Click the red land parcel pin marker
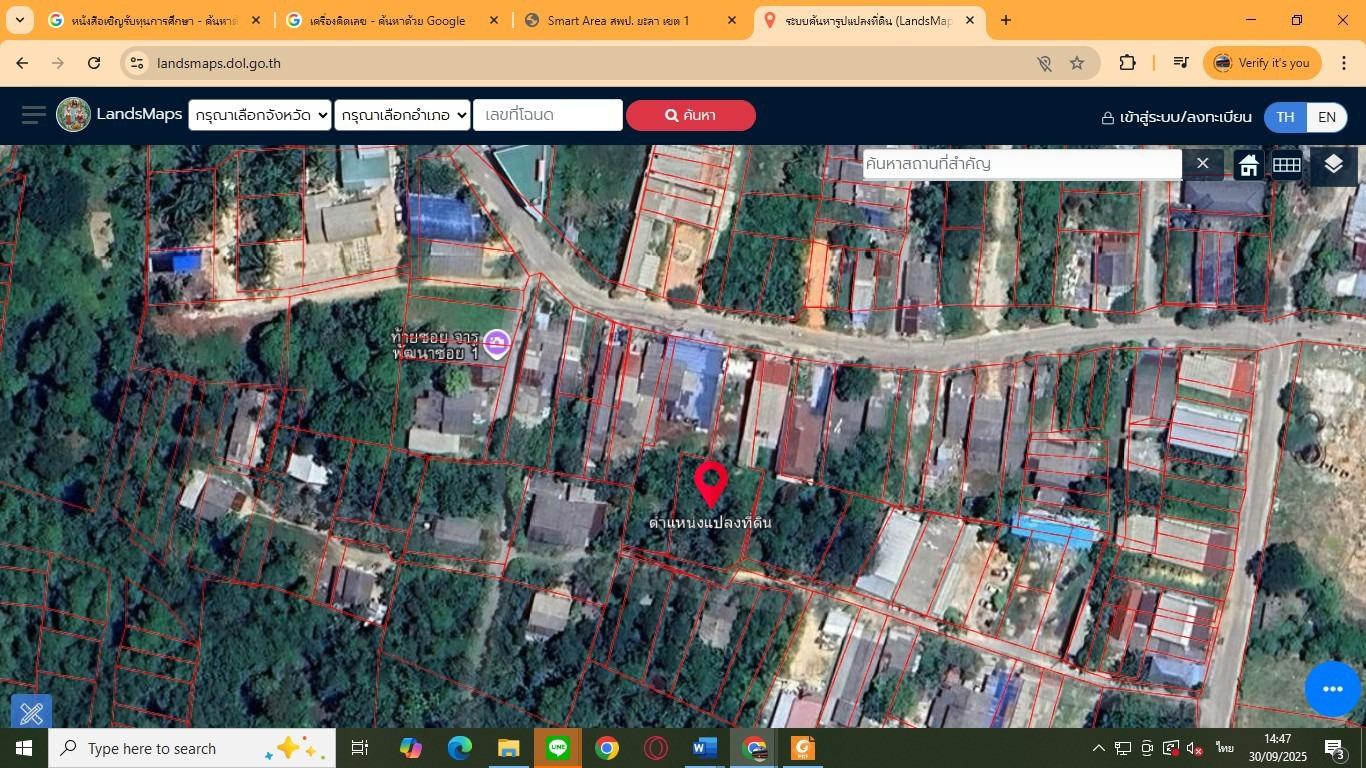The image size is (1366, 768). pyautogui.click(x=711, y=483)
